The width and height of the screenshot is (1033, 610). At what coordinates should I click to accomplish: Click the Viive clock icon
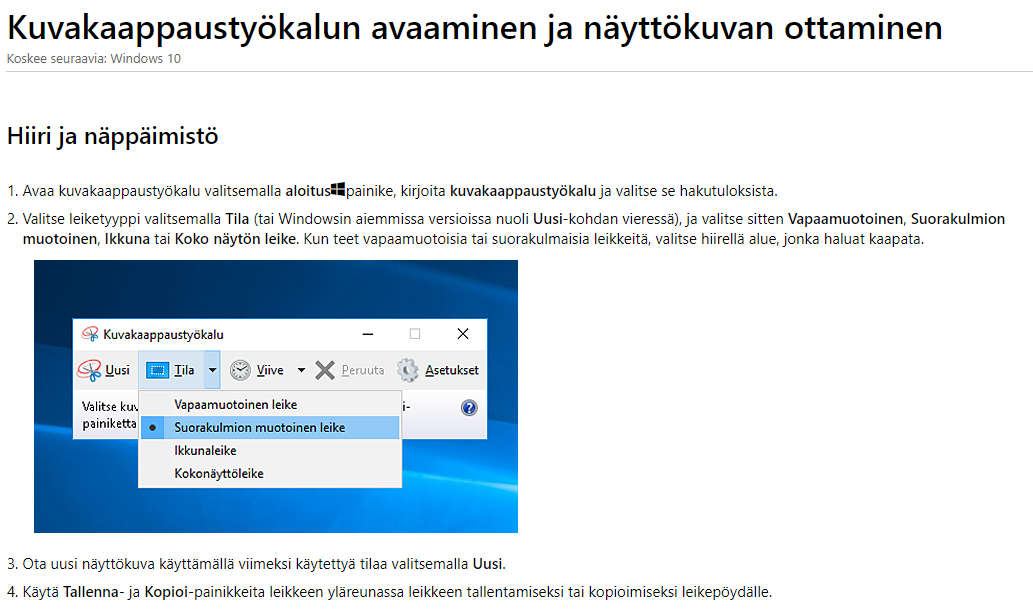pyautogui.click(x=240, y=370)
